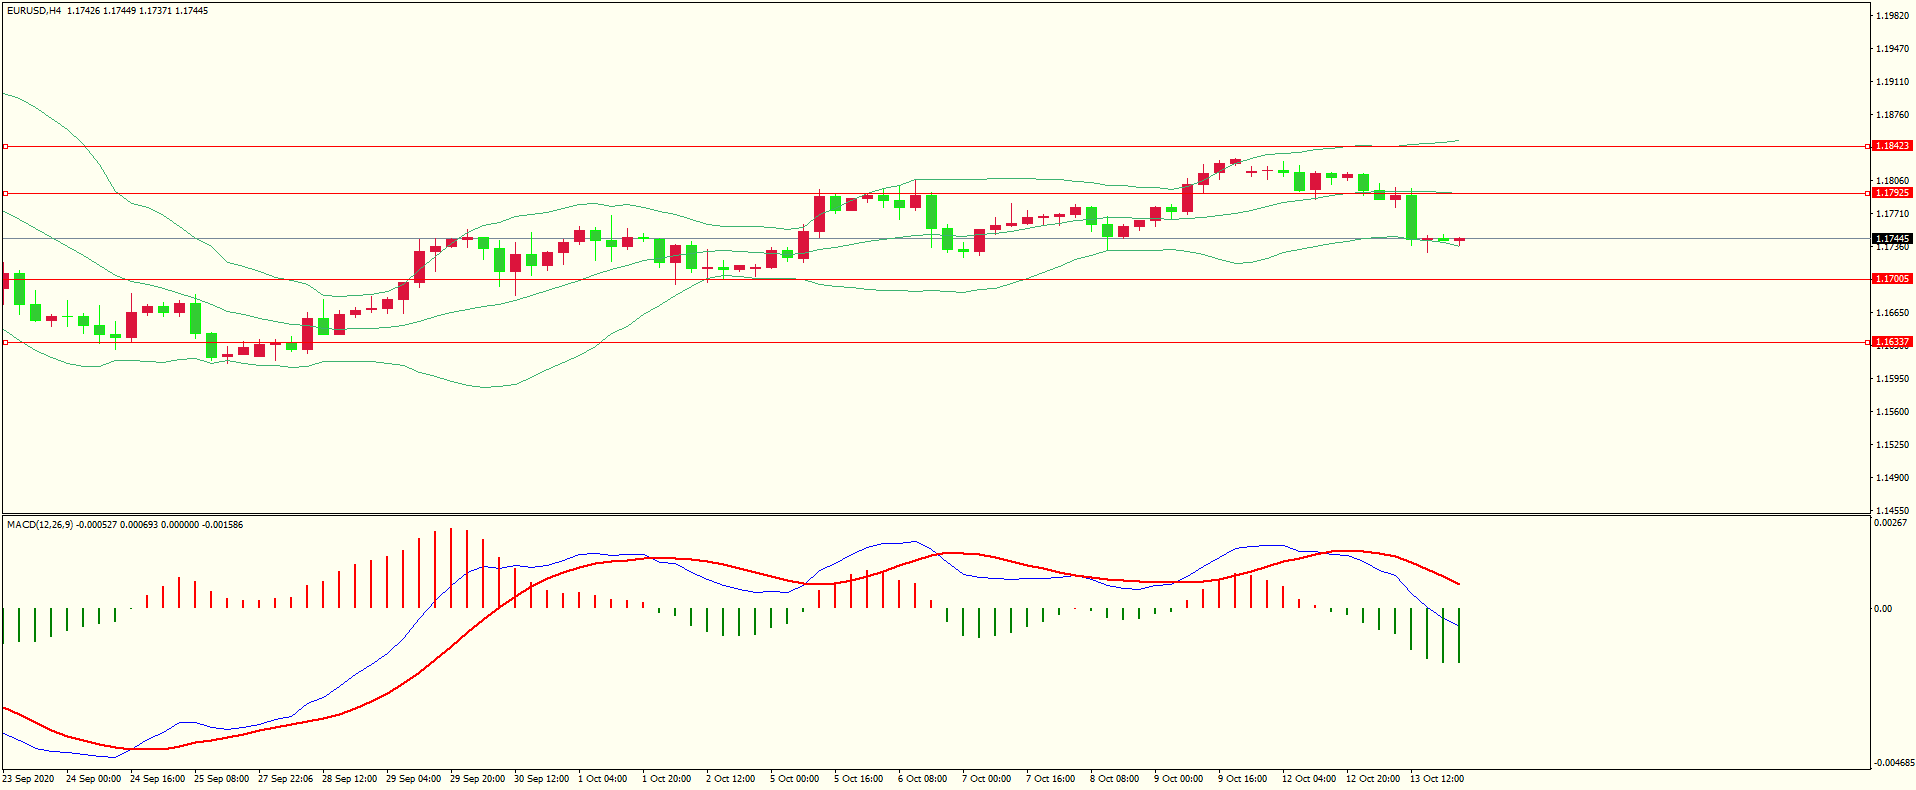1916x790 pixels.
Task: Click the rightmost candle on the chart
Action: [x=1459, y=240]
